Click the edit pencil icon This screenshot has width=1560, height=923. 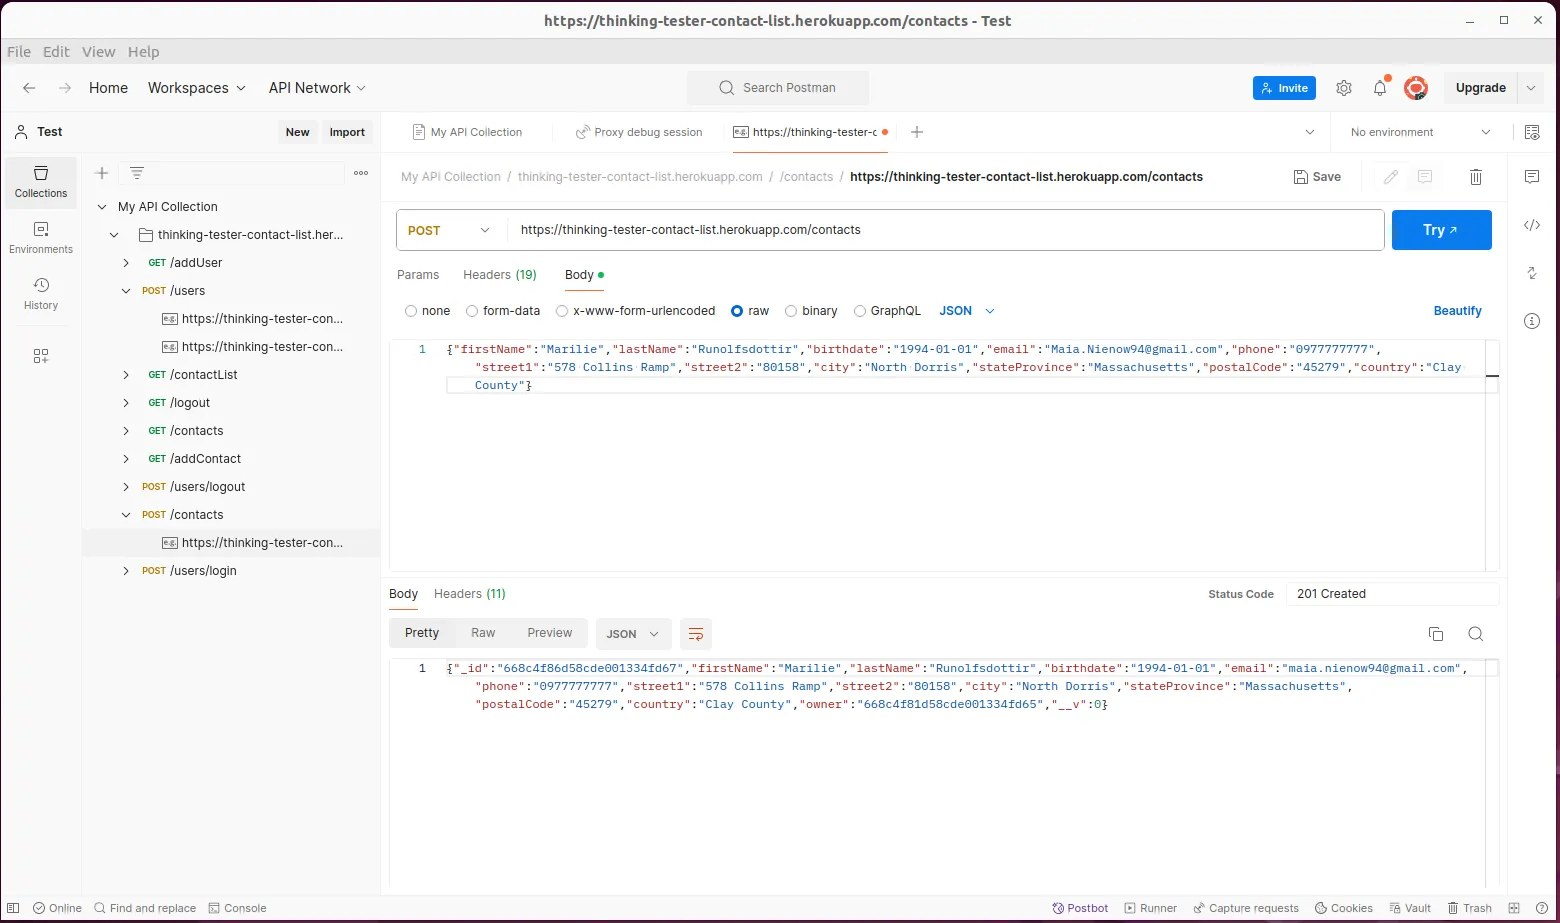(x=1391, y=177)
